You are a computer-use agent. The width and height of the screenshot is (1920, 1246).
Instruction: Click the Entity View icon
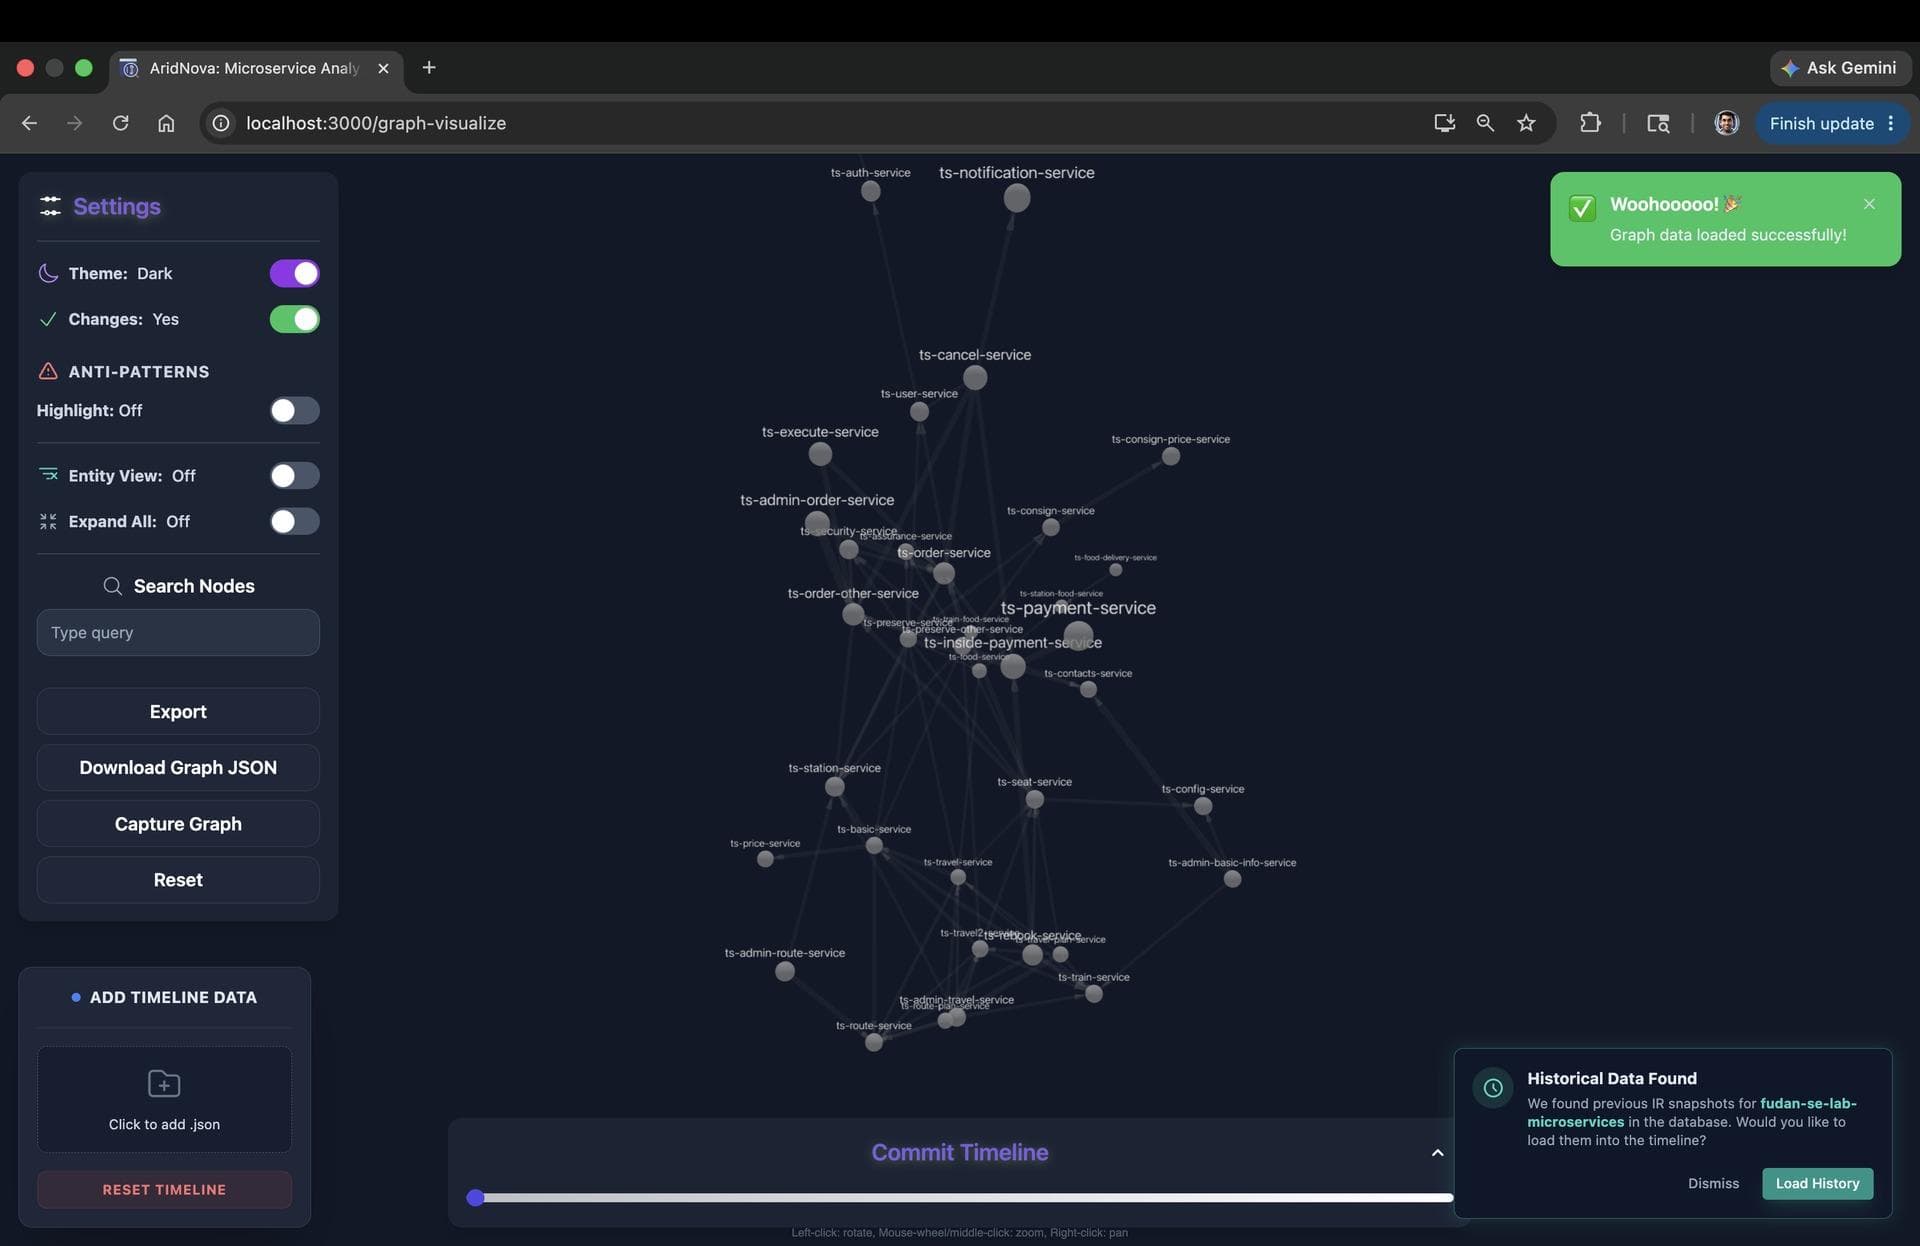[48, 475]
